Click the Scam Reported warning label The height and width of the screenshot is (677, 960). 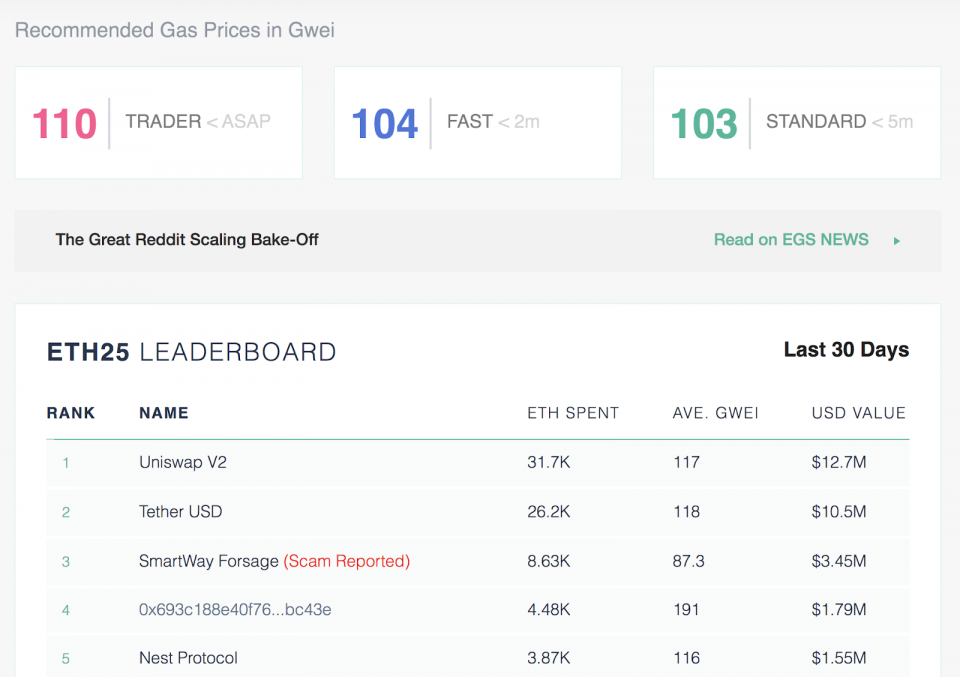[347, 561]
